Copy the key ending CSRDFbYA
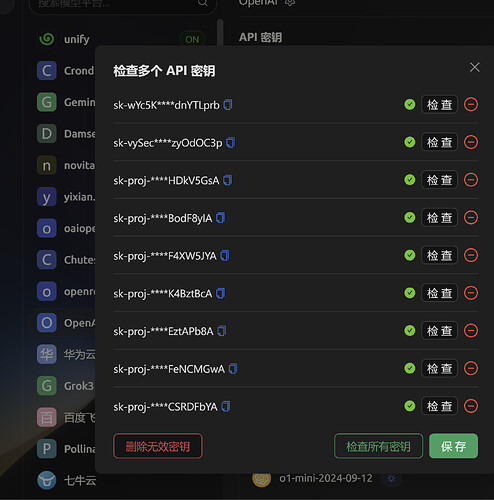 (x=226, y=406)
